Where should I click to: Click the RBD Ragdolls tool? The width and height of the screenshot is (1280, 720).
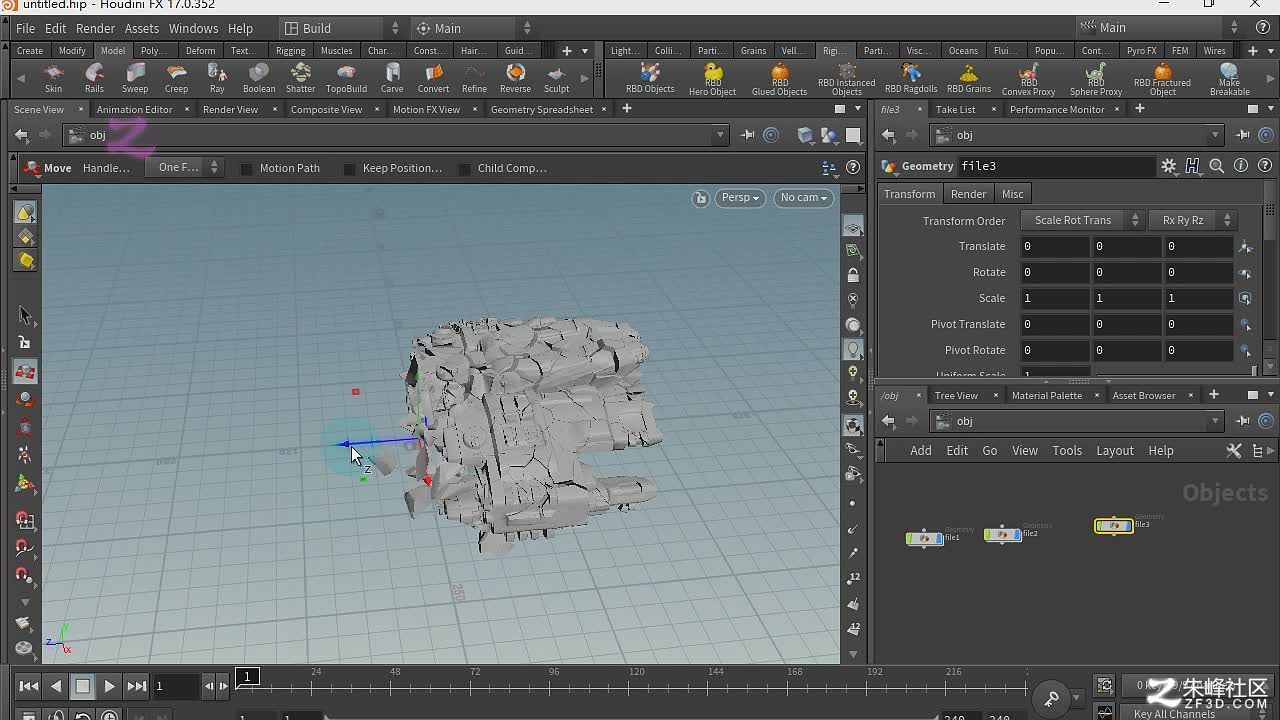pyautogui.click(x=911, y=78)
